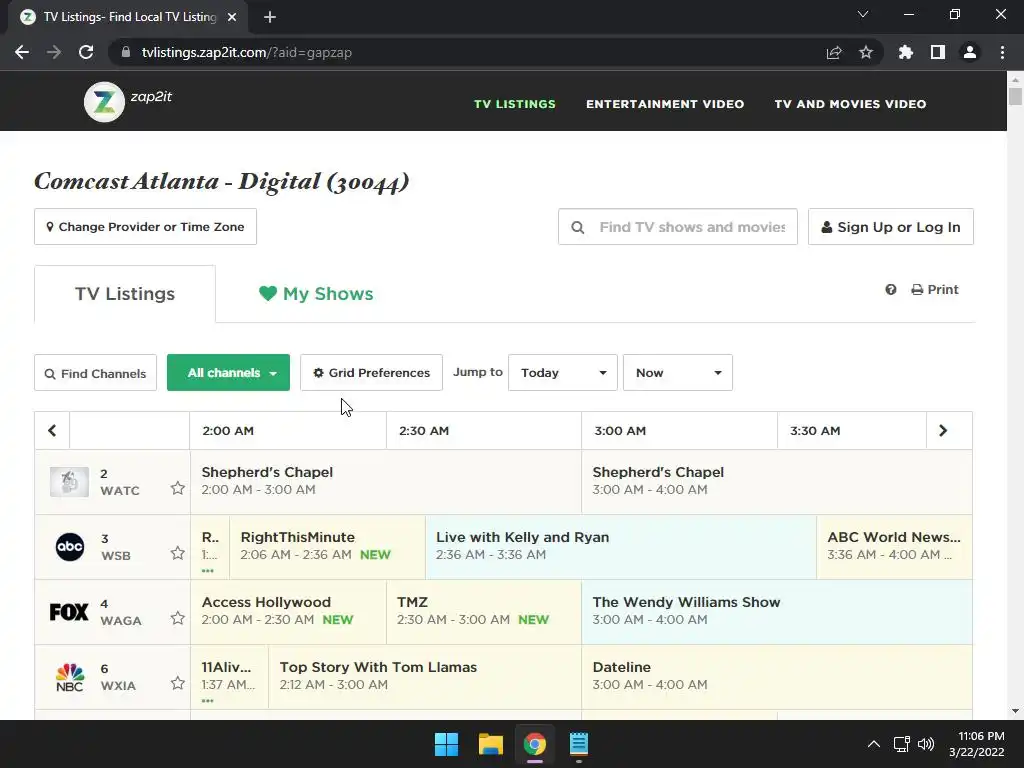Switch to My Shows tab
1024x768 pixels.
pos(316,294)
